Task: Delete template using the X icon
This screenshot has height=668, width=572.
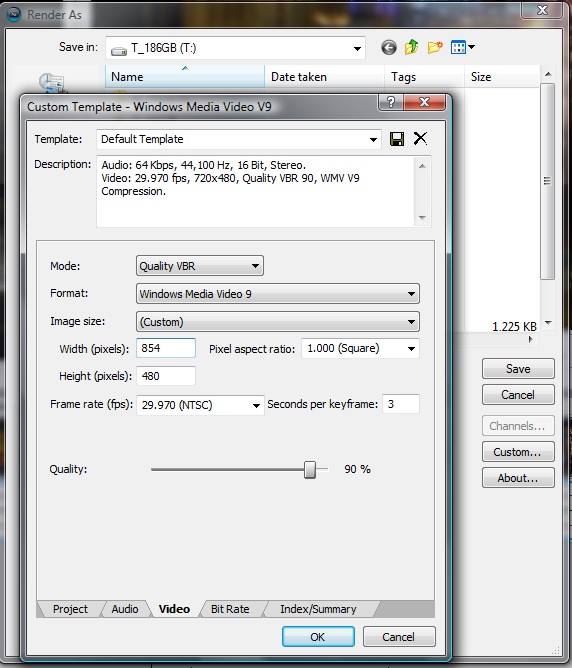Action: 420,138
